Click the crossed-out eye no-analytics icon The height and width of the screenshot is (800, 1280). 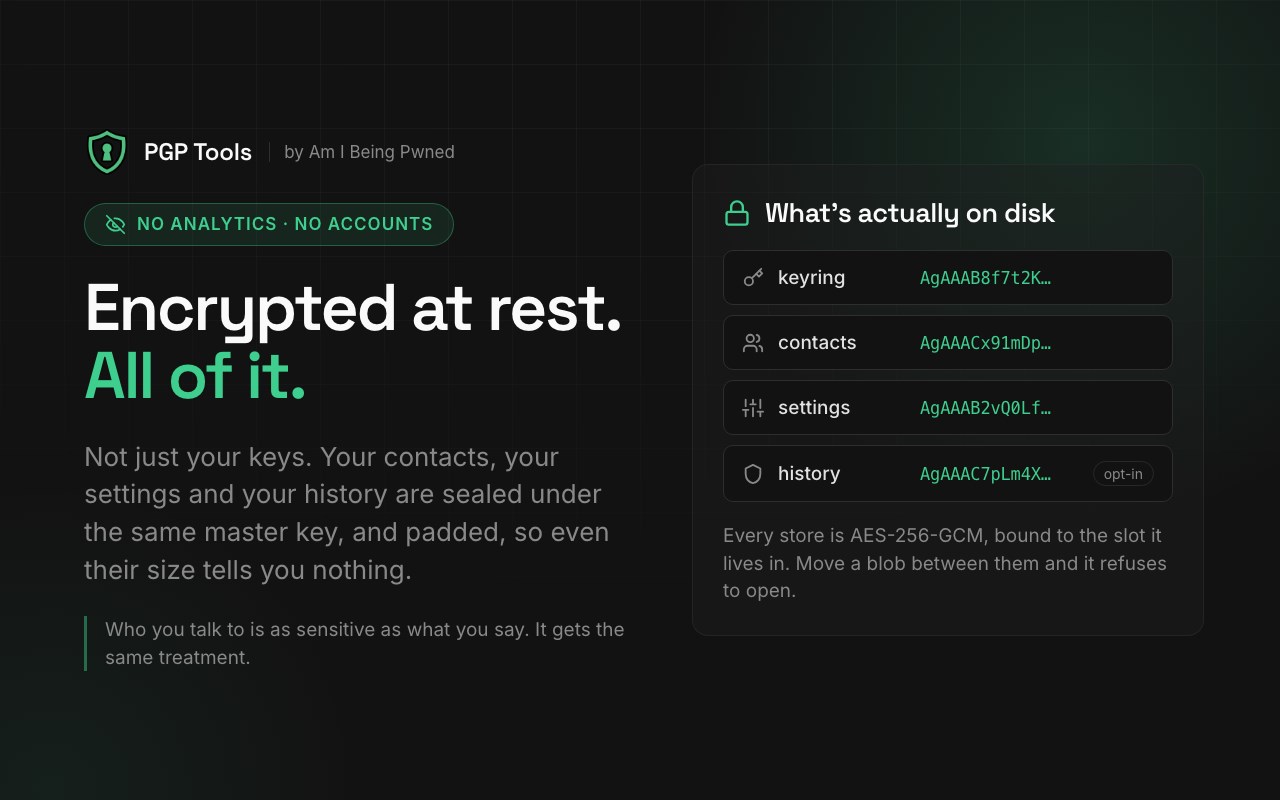point(116,224)
